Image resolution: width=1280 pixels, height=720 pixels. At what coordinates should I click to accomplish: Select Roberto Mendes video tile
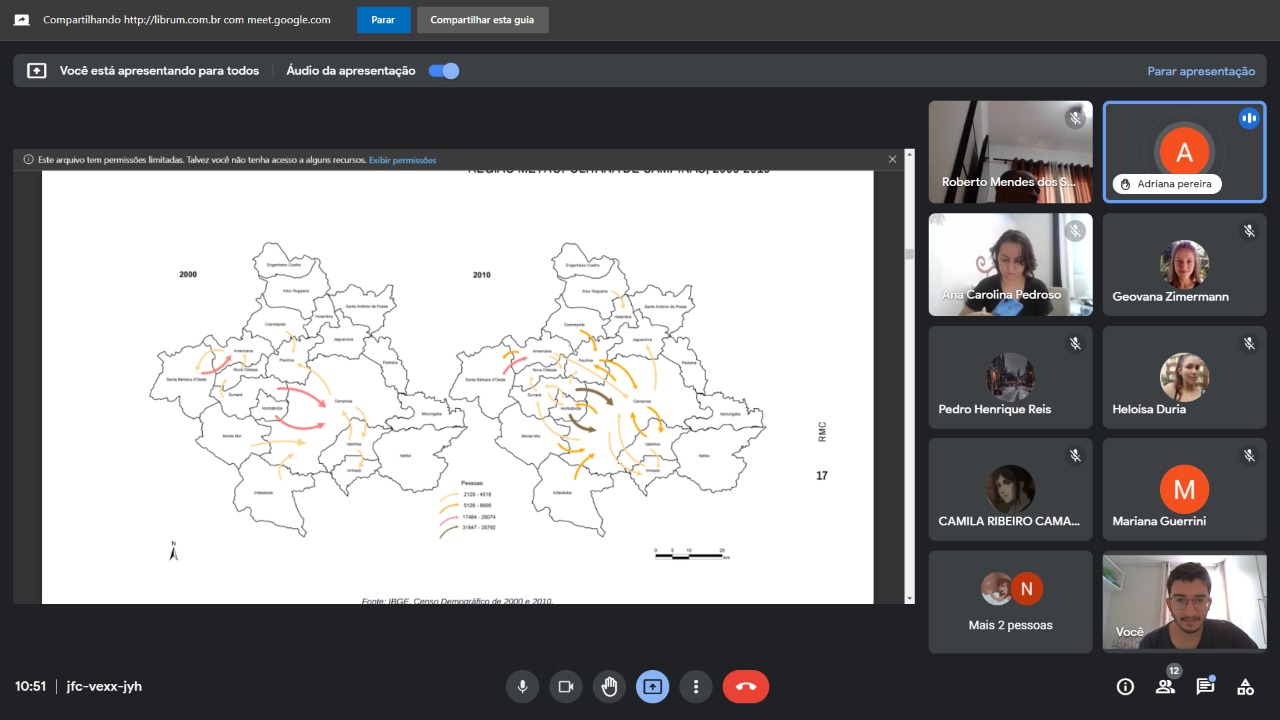(1011, 152)
